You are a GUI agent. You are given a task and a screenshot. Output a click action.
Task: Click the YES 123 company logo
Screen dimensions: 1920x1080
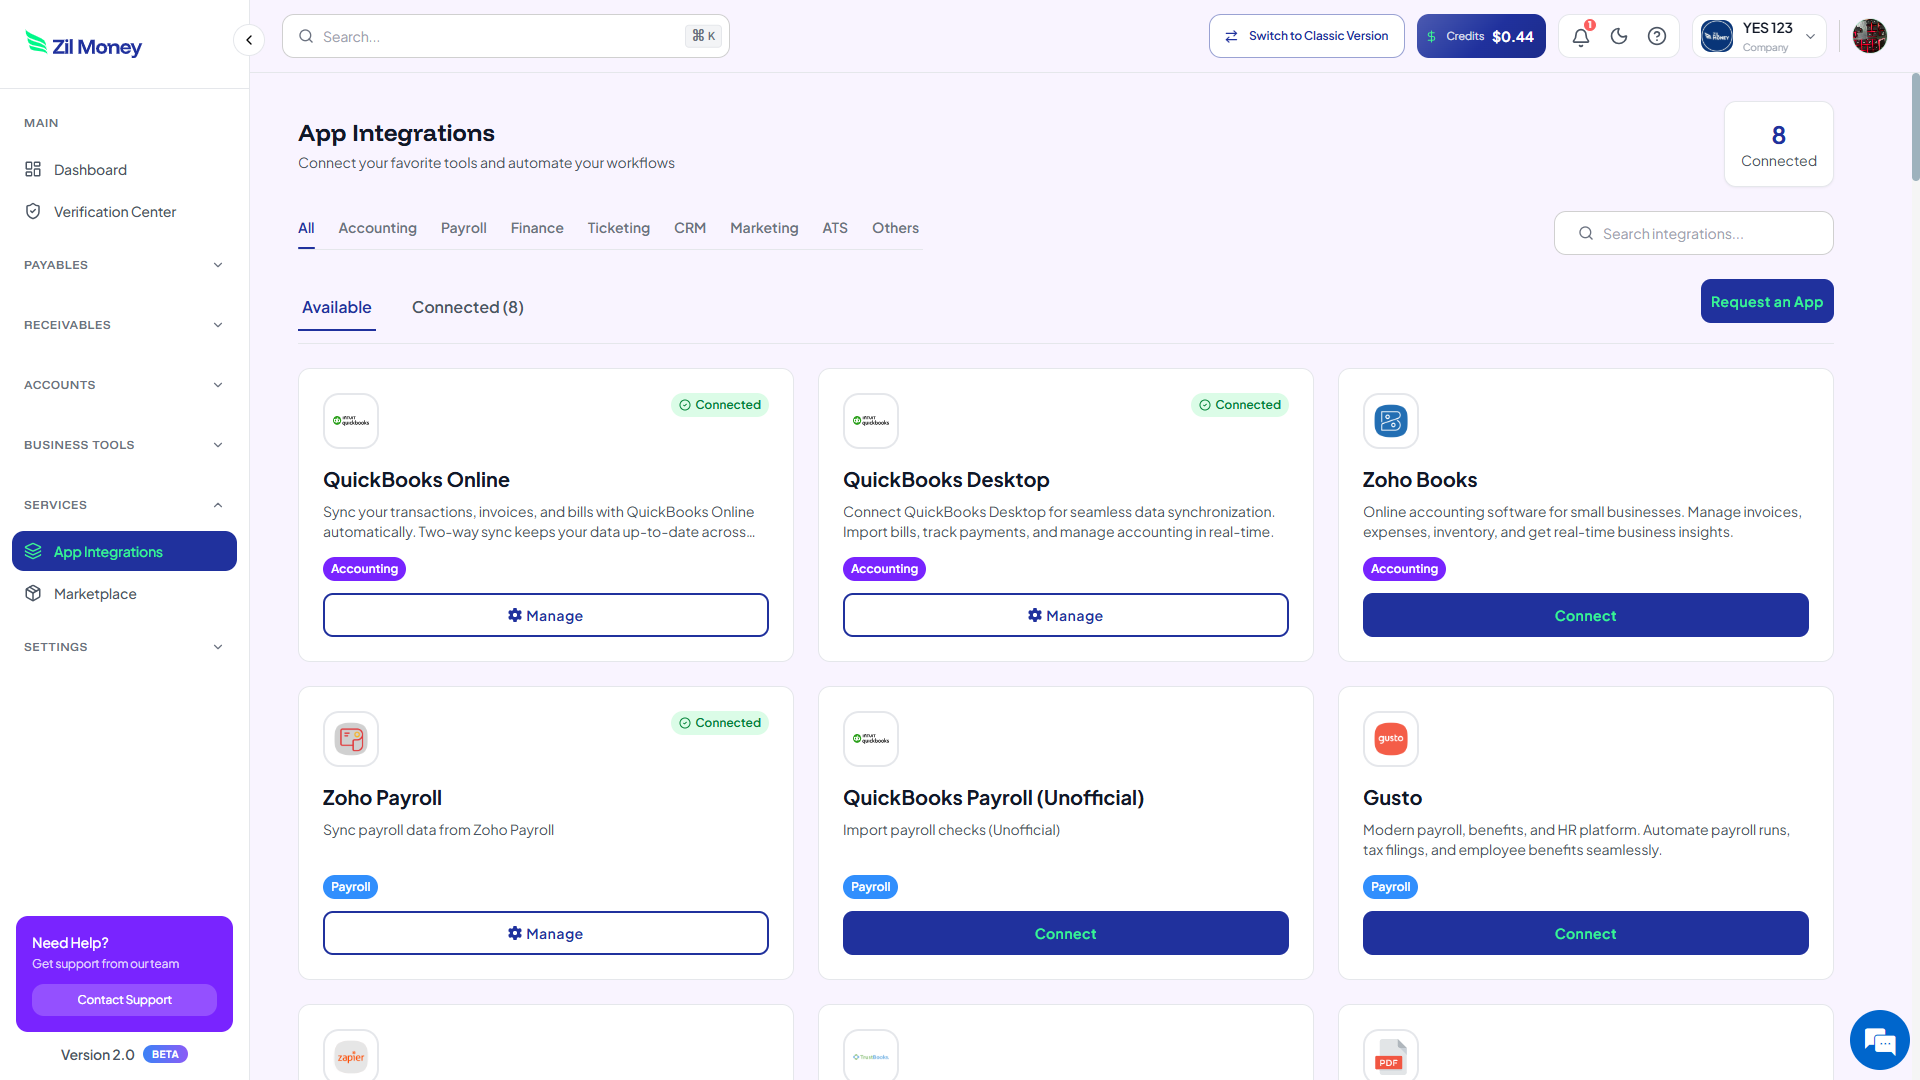(1717, 36)
